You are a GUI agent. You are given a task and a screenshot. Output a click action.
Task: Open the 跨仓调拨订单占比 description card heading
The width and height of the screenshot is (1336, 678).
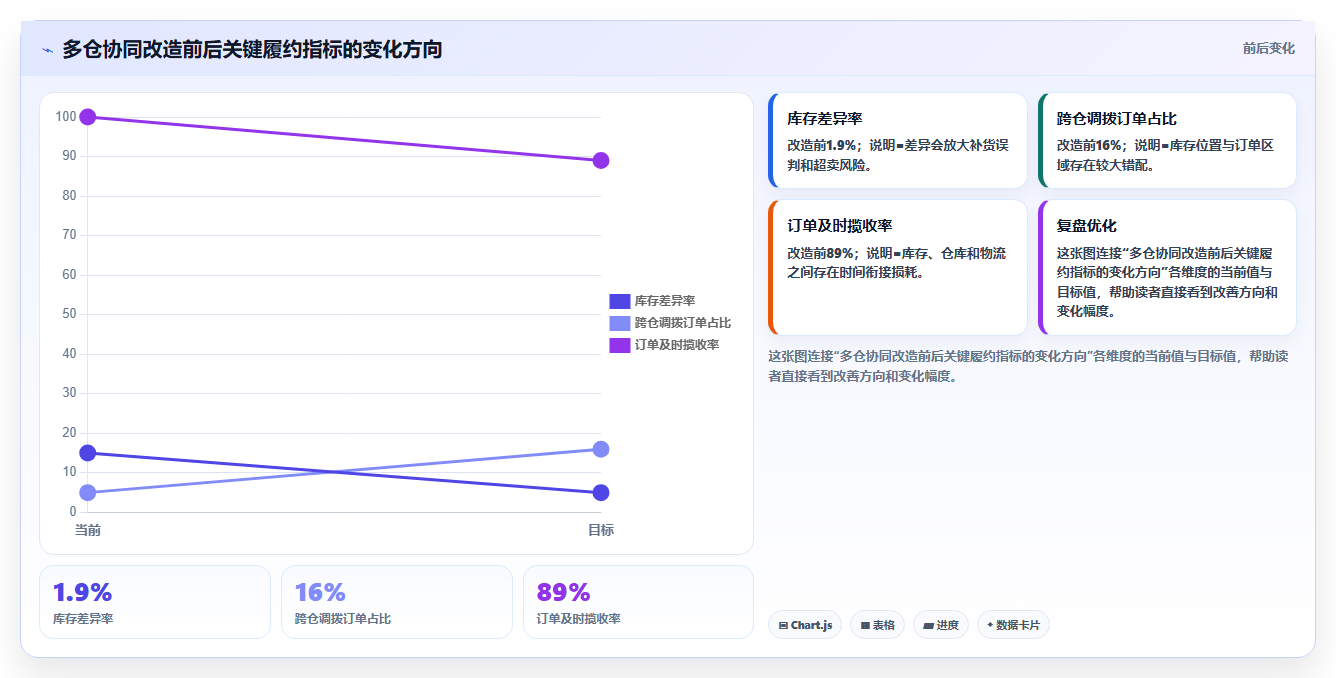1117,118
